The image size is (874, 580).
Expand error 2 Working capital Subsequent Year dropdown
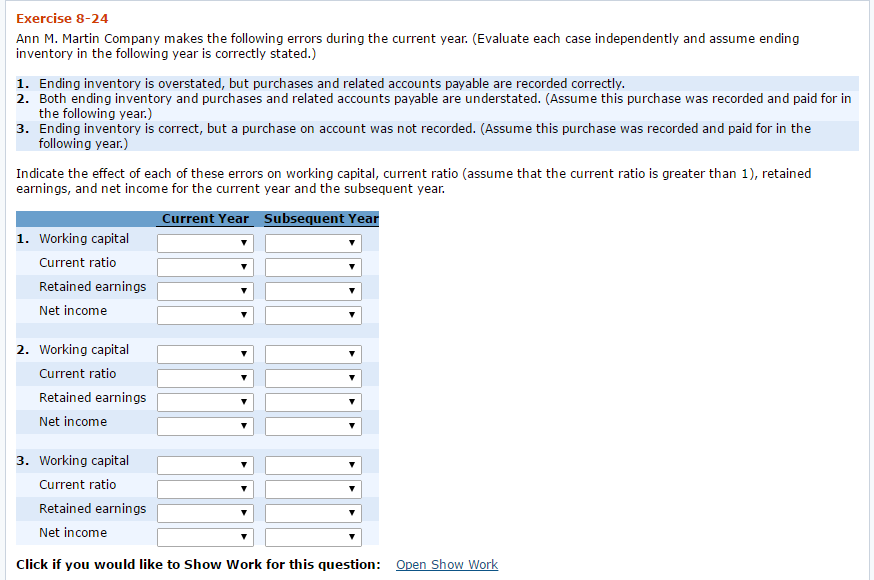tap(313, 354)
